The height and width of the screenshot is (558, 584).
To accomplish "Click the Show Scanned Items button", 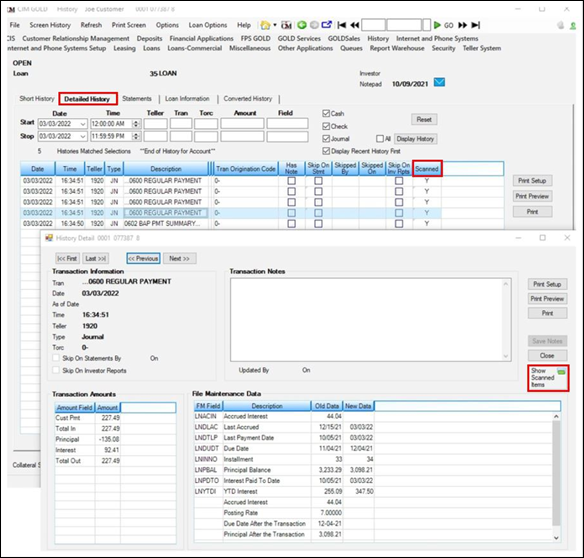I will point(548,378).
